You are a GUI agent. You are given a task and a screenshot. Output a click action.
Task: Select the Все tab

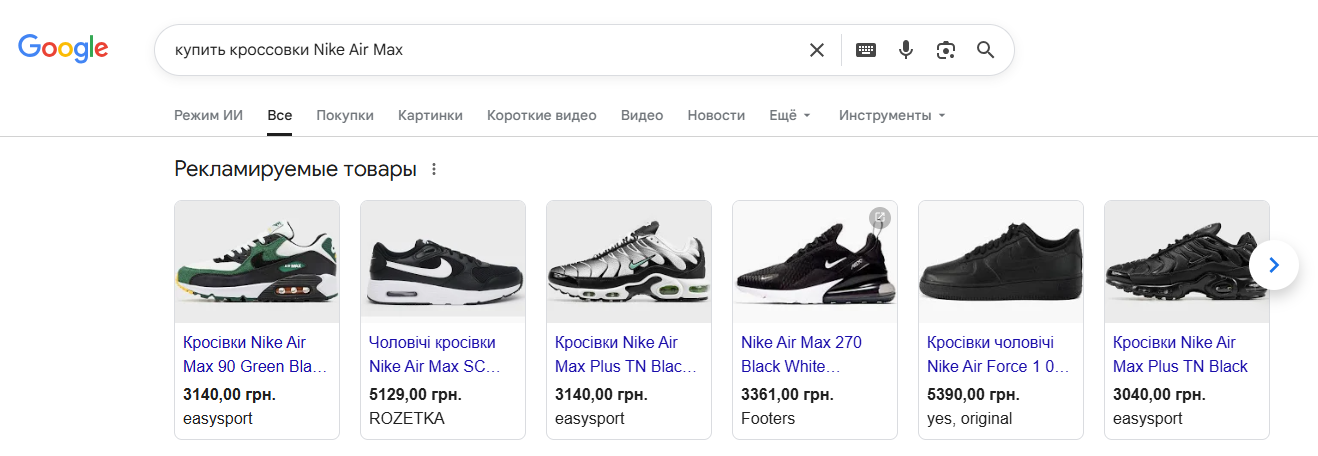point(280,115)
